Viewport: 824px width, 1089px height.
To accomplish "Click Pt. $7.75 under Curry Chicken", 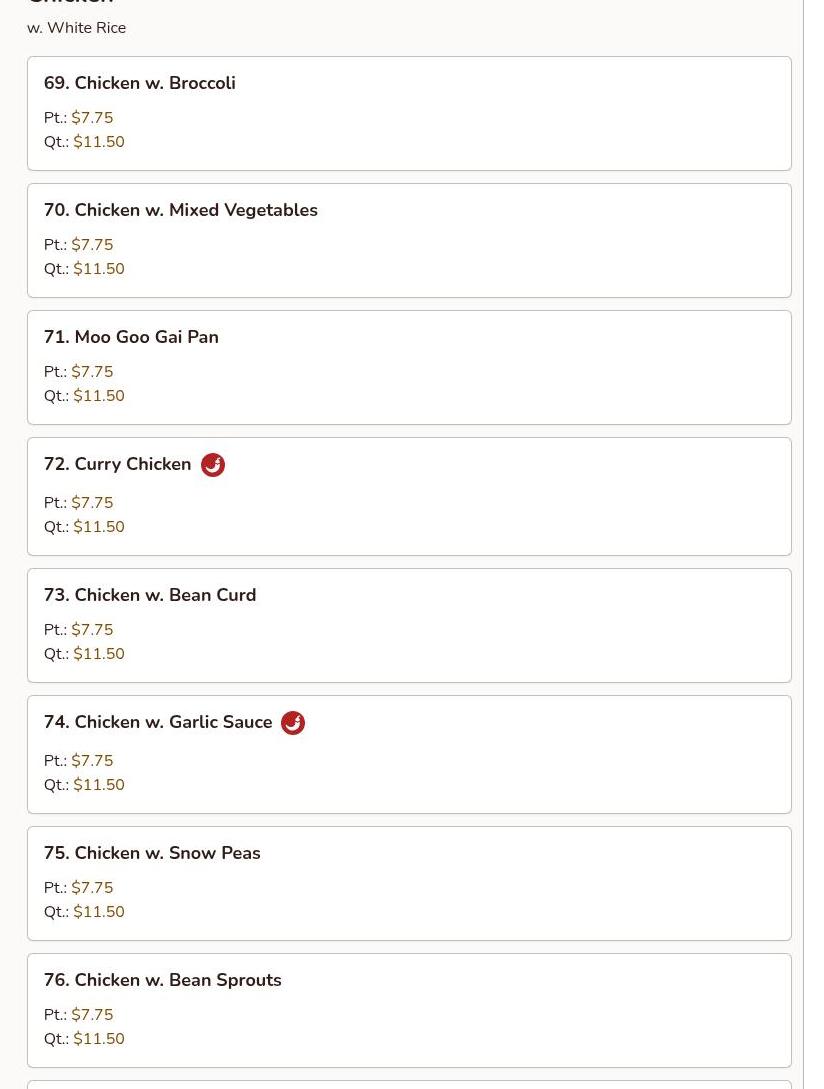I will 79,502.
